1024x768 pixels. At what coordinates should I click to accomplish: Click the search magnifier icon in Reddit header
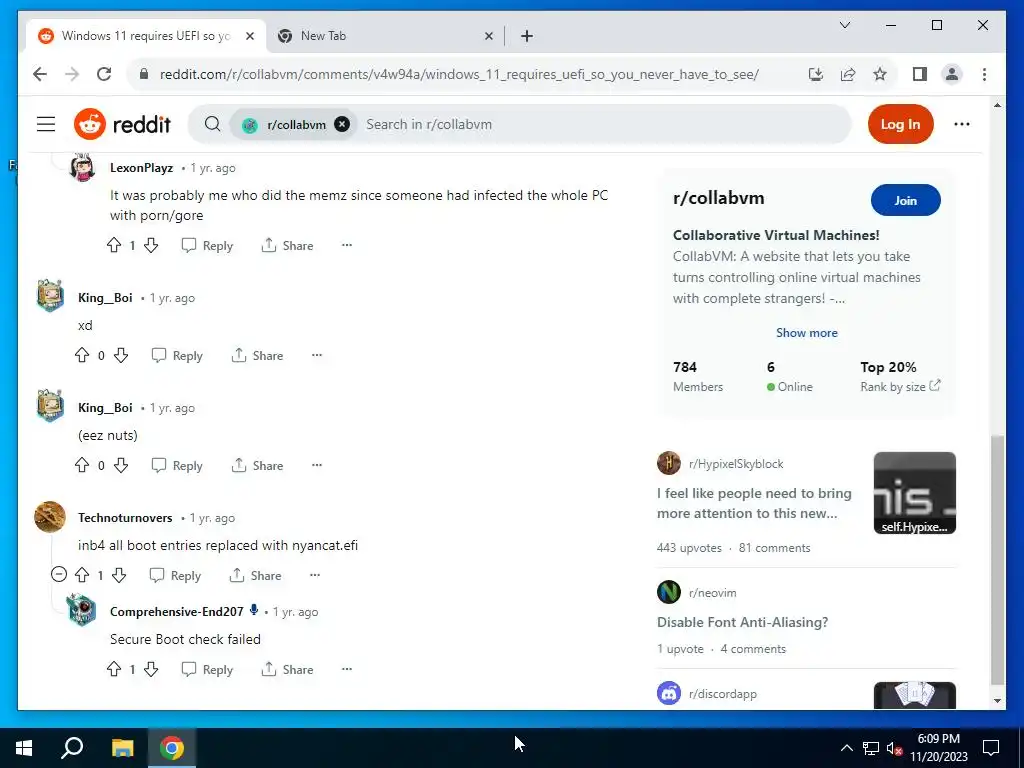tap(212, 124)
